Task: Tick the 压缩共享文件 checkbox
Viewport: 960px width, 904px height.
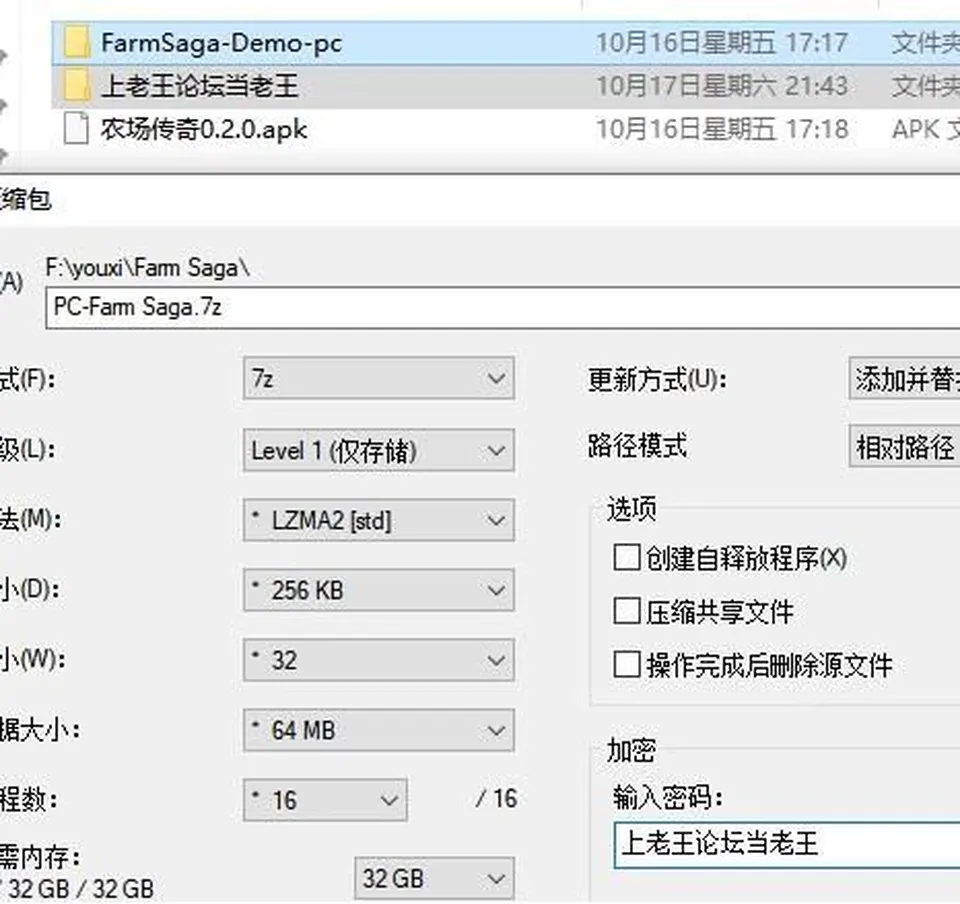Action: click(627, 611)
